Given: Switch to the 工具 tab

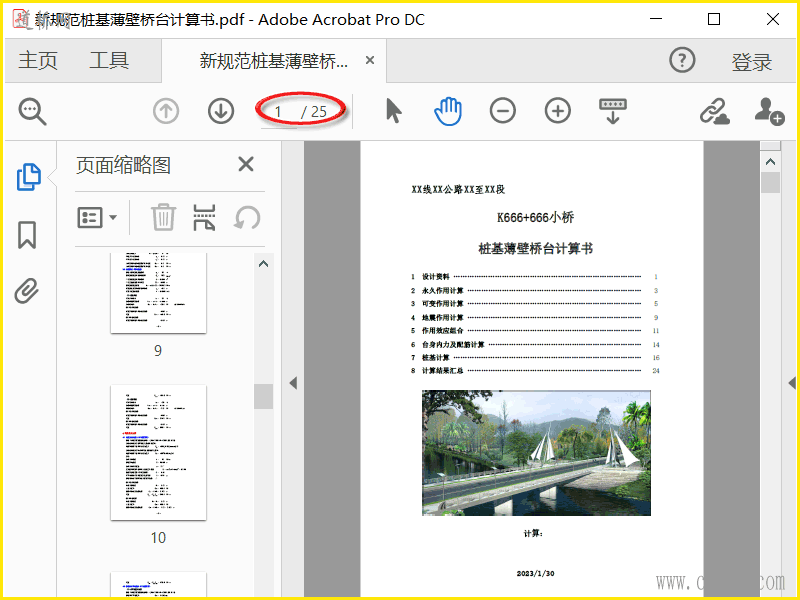Looking at the screenshot, I should 109,60.
